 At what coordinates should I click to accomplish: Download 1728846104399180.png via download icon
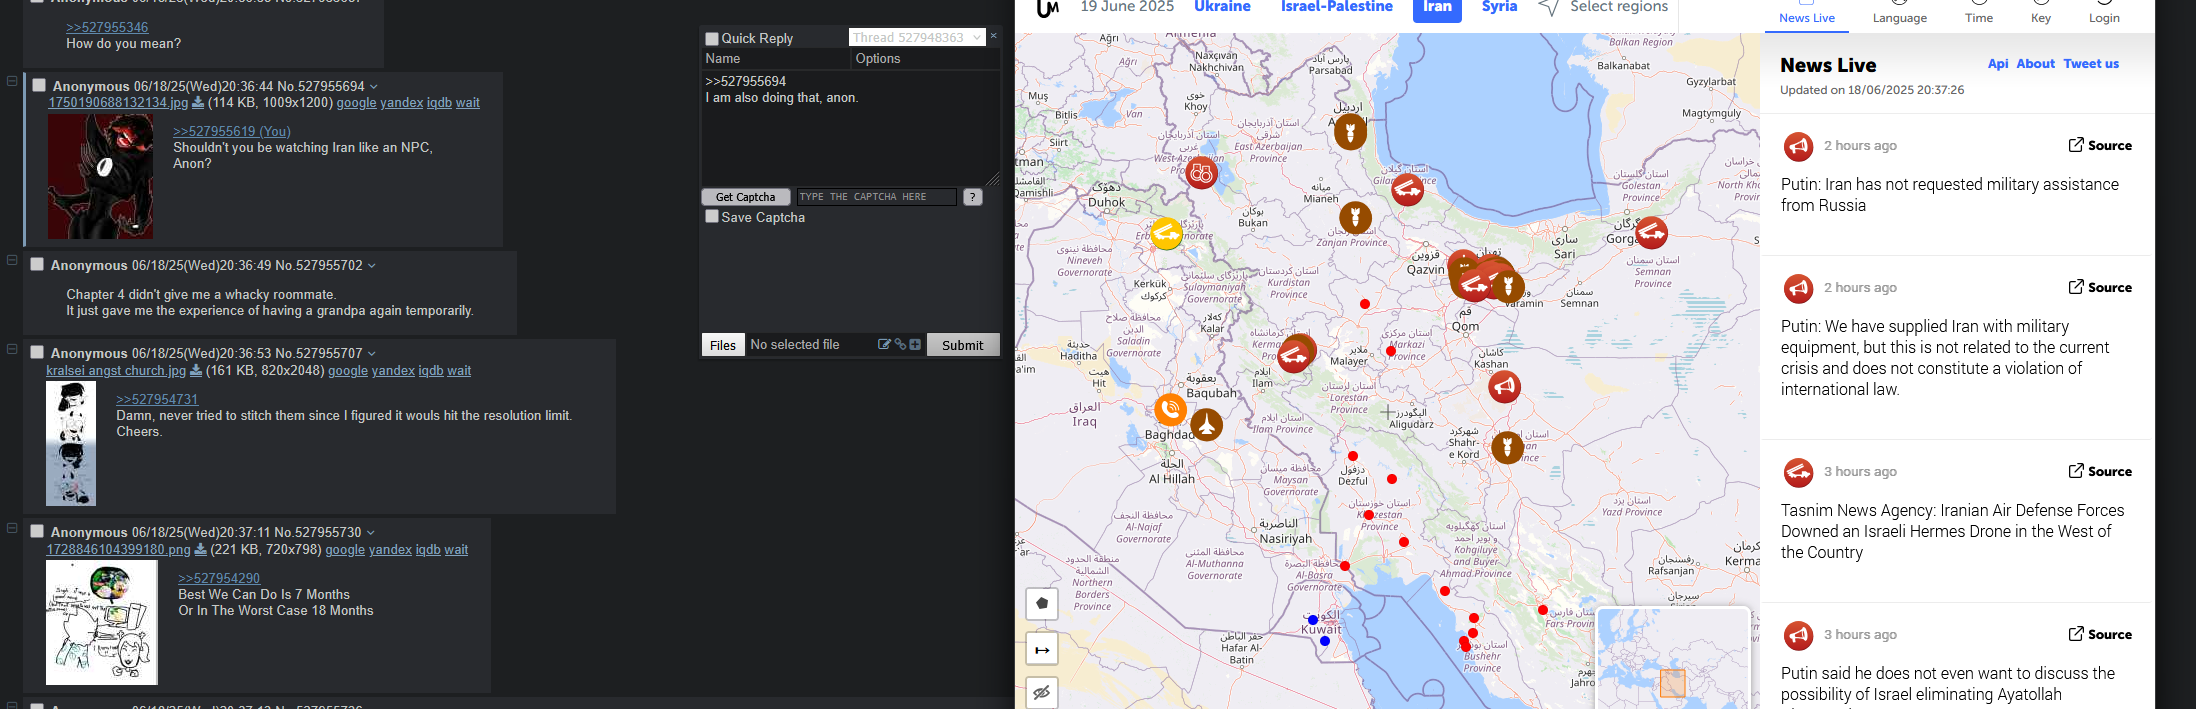click(200, 549)
